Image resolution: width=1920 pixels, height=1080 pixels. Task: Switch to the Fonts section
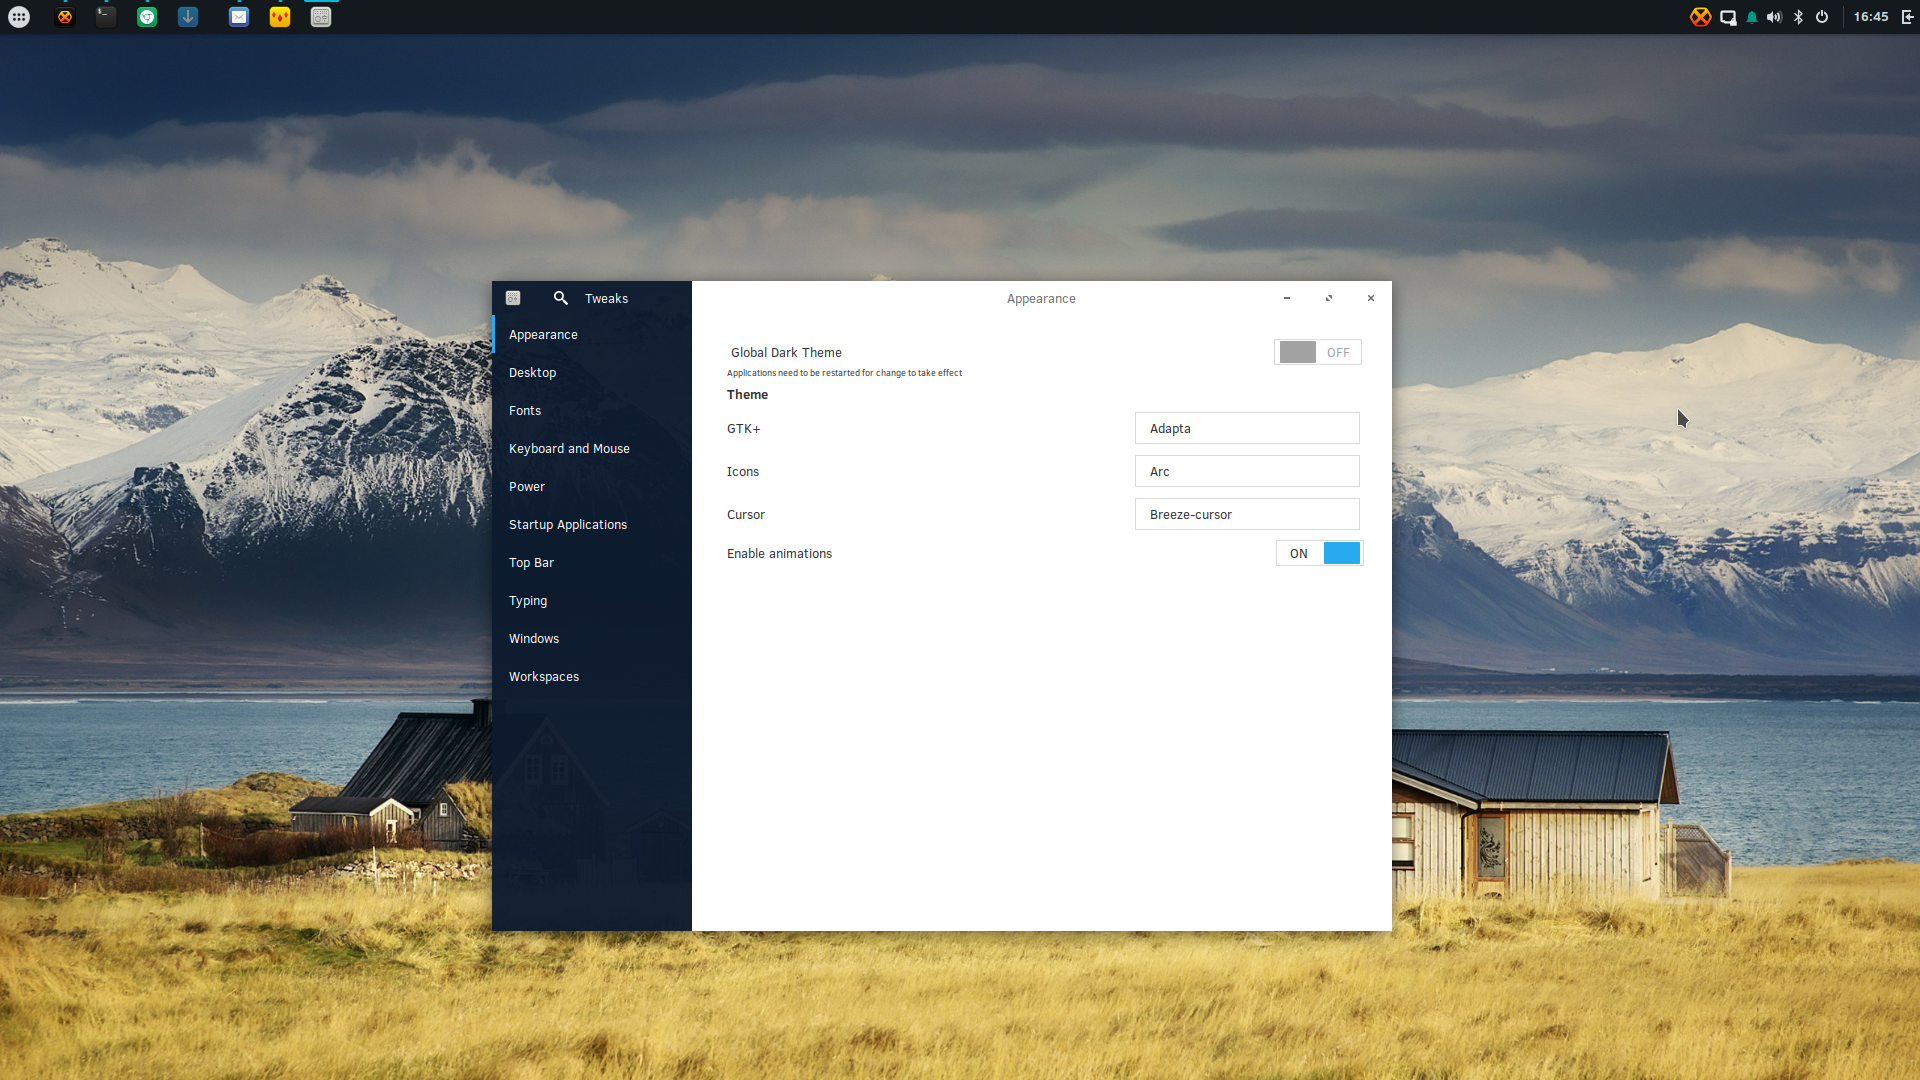click(592, 411)
